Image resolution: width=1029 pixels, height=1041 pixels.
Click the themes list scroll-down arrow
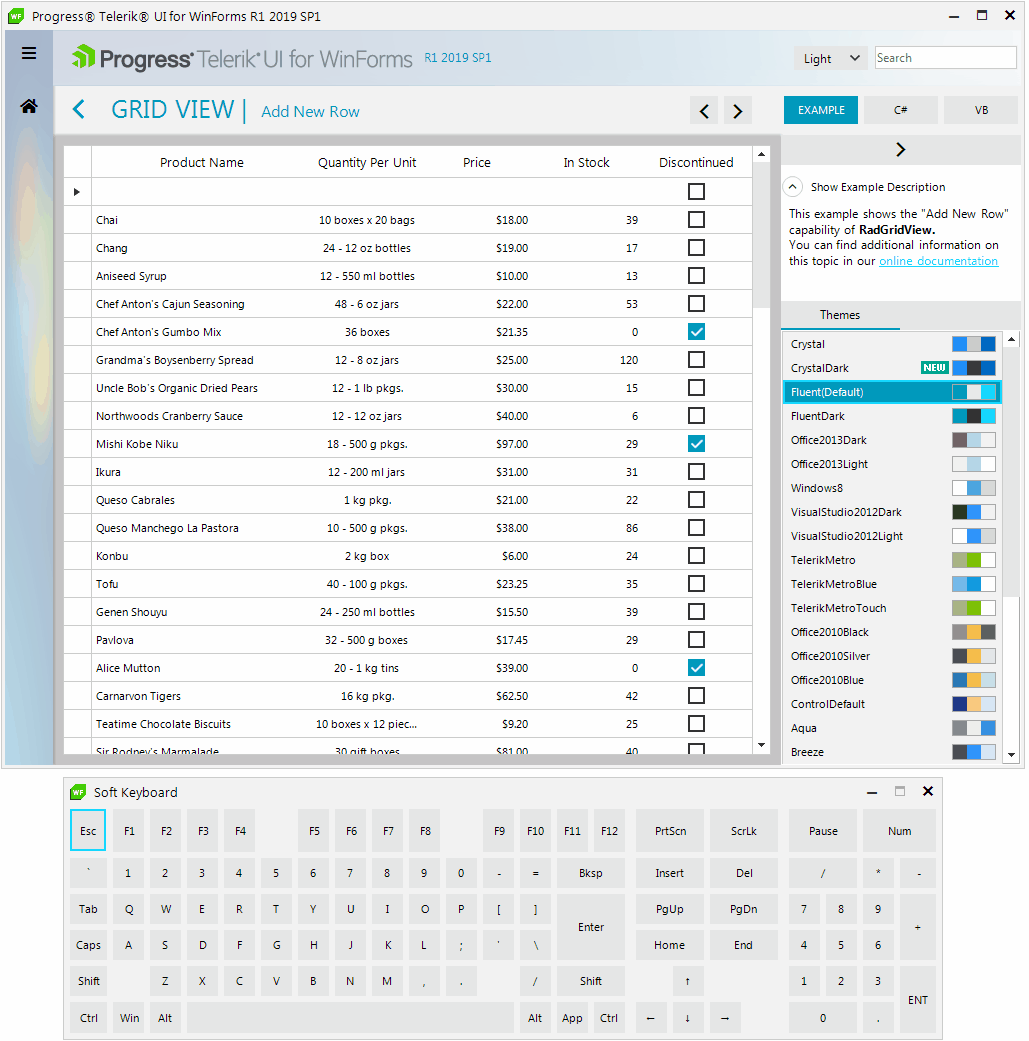(x=1011, y=755)
